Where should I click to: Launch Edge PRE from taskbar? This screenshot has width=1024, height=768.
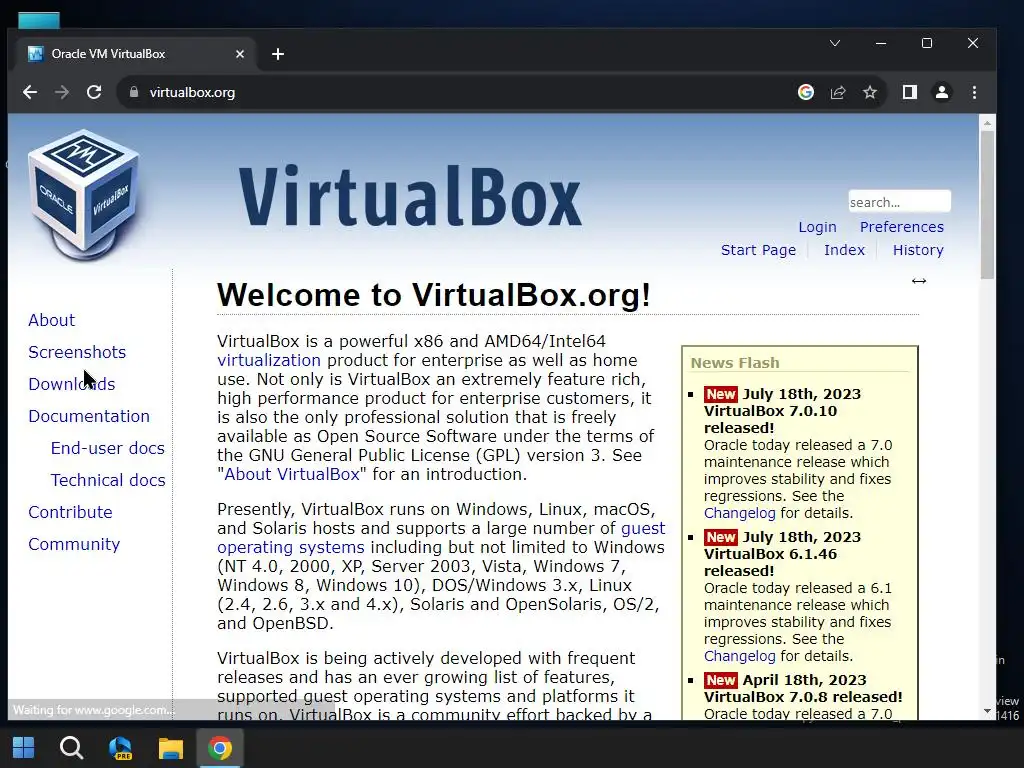[120, 748]
